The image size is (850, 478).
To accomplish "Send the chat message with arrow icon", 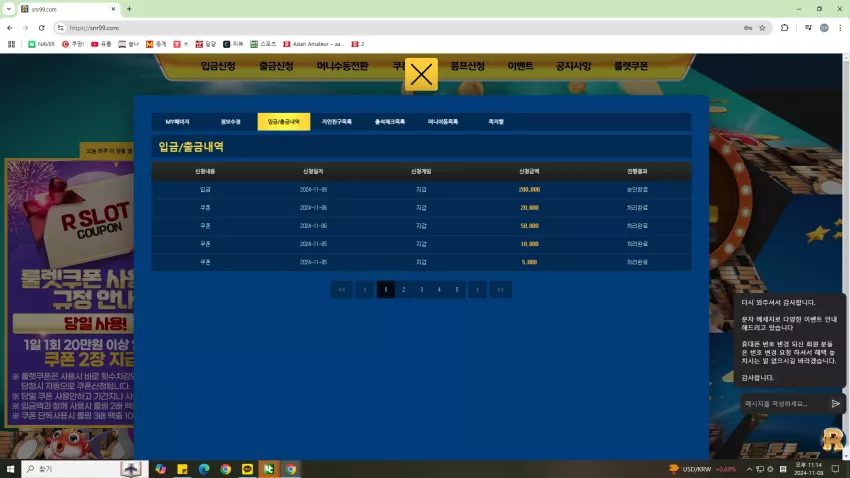I will pyautogui.click(x=835, y=404).
